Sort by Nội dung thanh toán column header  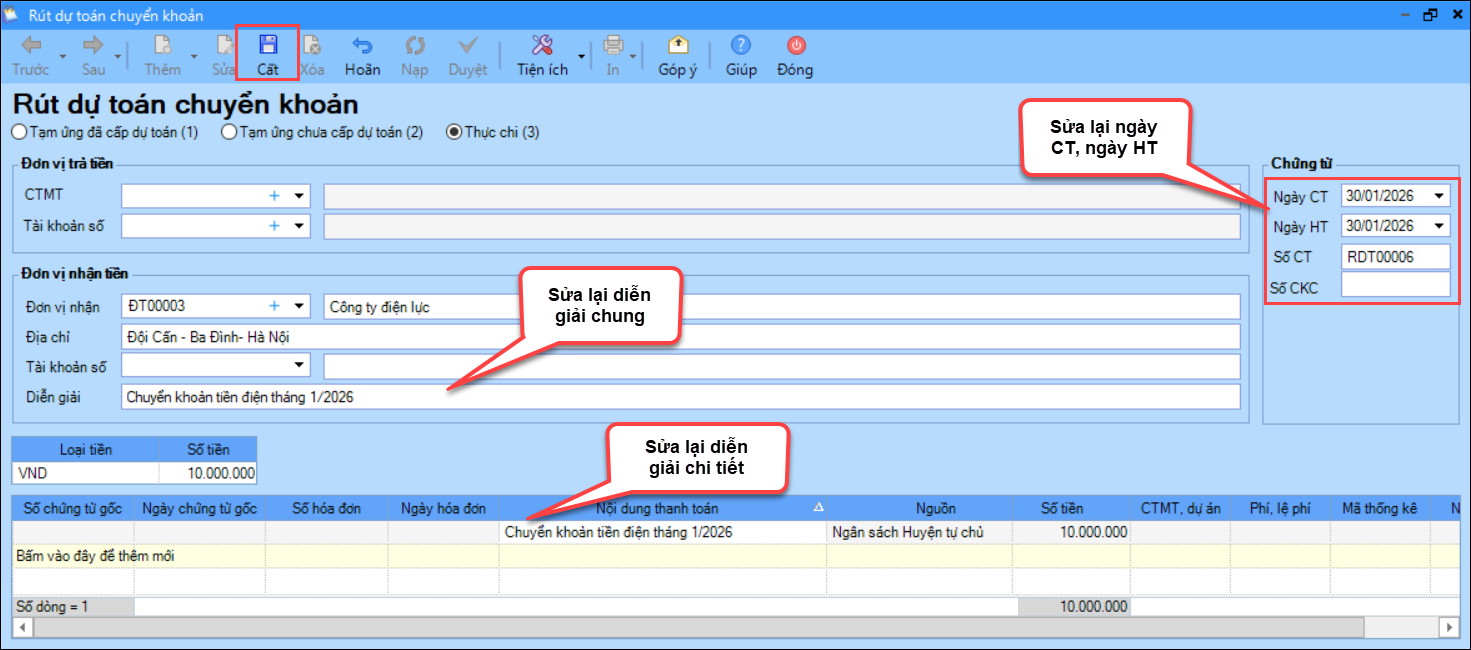click(663, 509)
